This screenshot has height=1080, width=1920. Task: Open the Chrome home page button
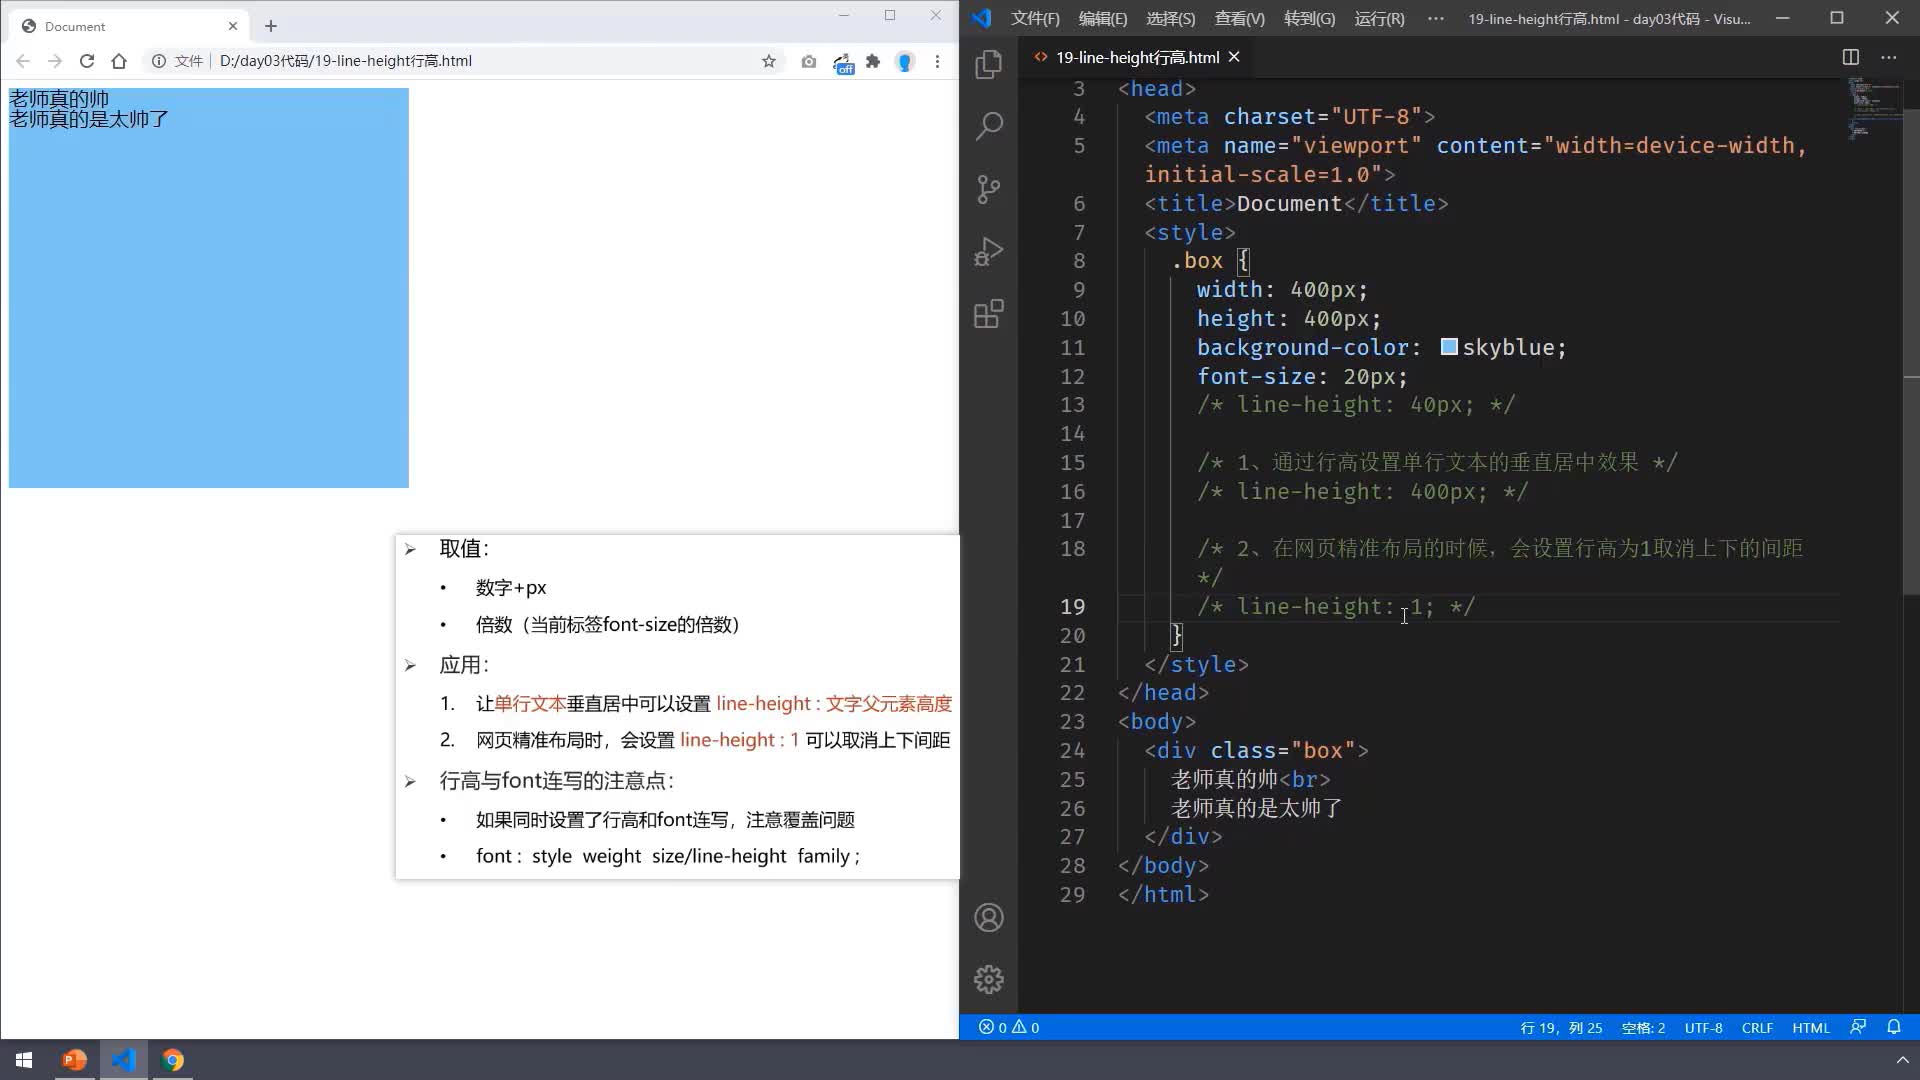coord(119,61)
